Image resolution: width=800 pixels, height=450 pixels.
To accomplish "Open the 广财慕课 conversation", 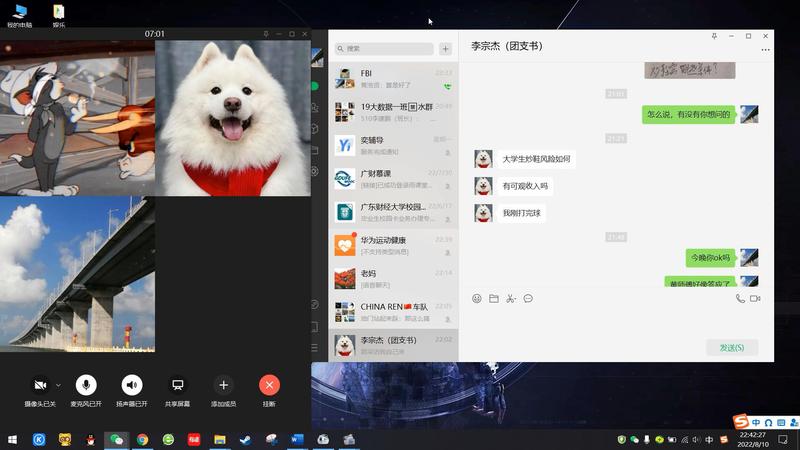I will pos(393,179).
